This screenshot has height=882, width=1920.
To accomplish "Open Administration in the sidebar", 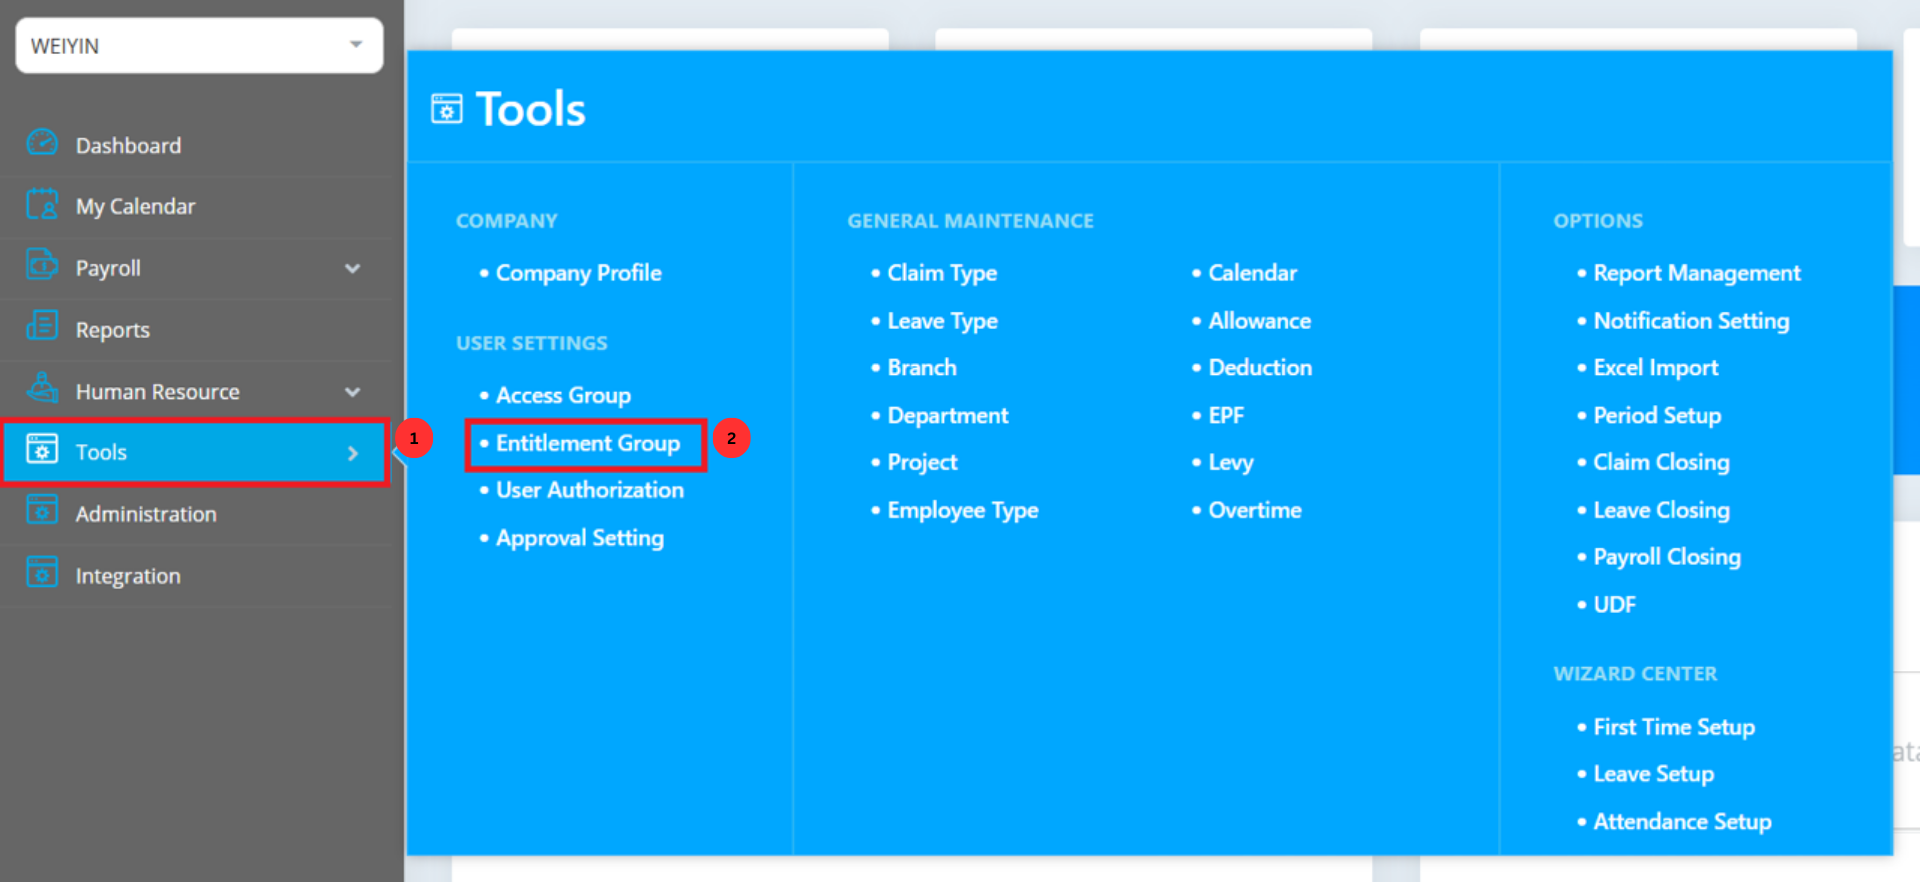I will [146, 514].
